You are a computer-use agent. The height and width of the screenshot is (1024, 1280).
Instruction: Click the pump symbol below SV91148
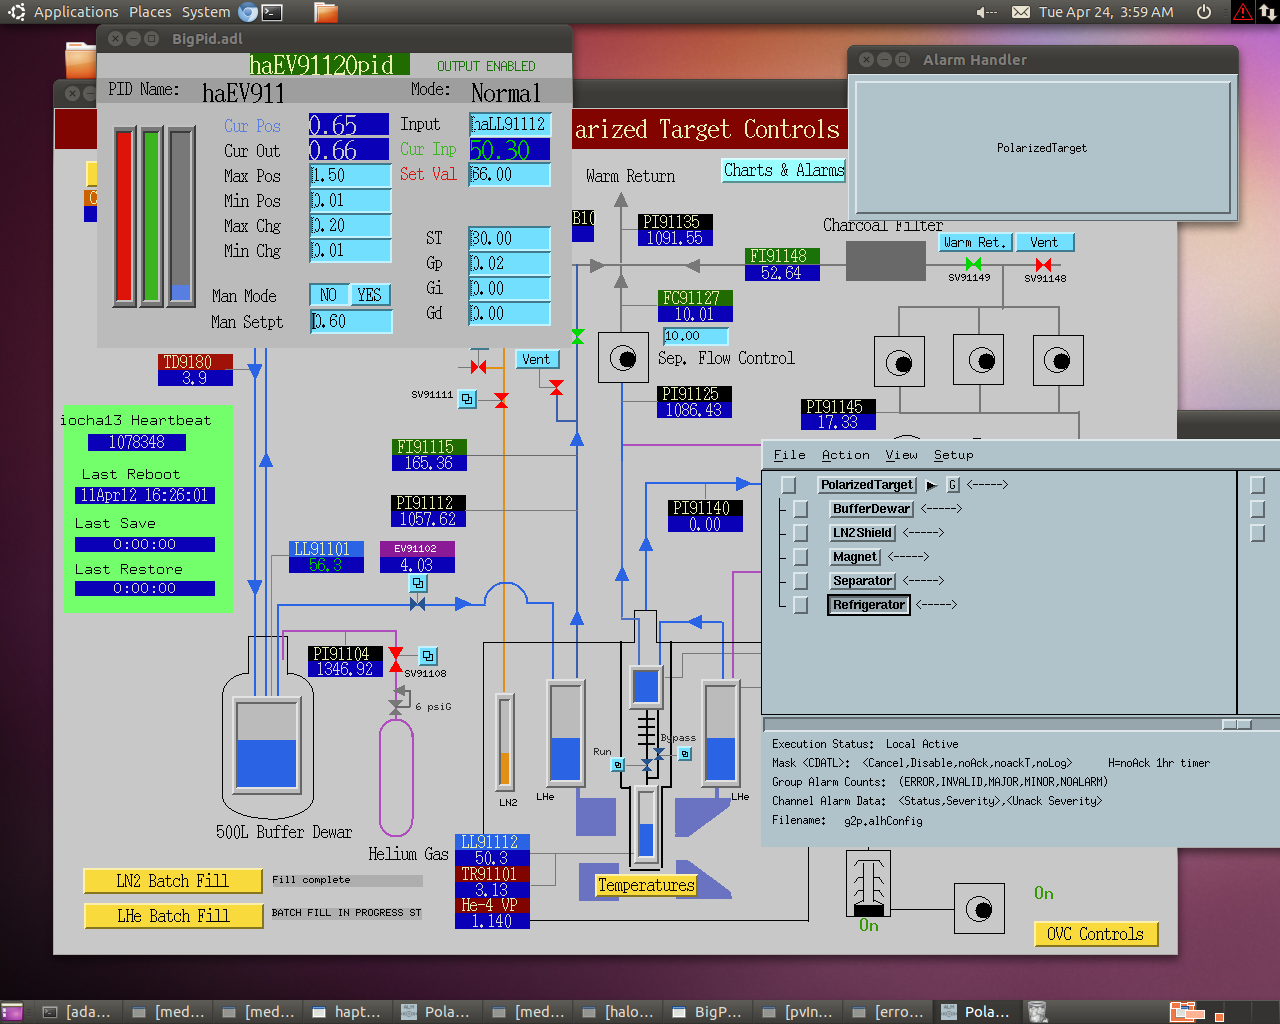1058,360
